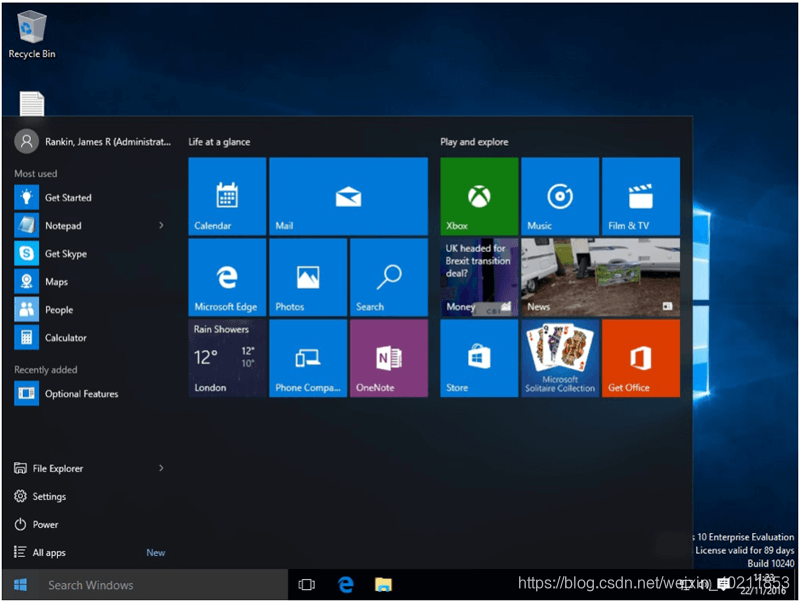
Task: Expand File Explorer jump list arrow
Action: pos(161,468)
